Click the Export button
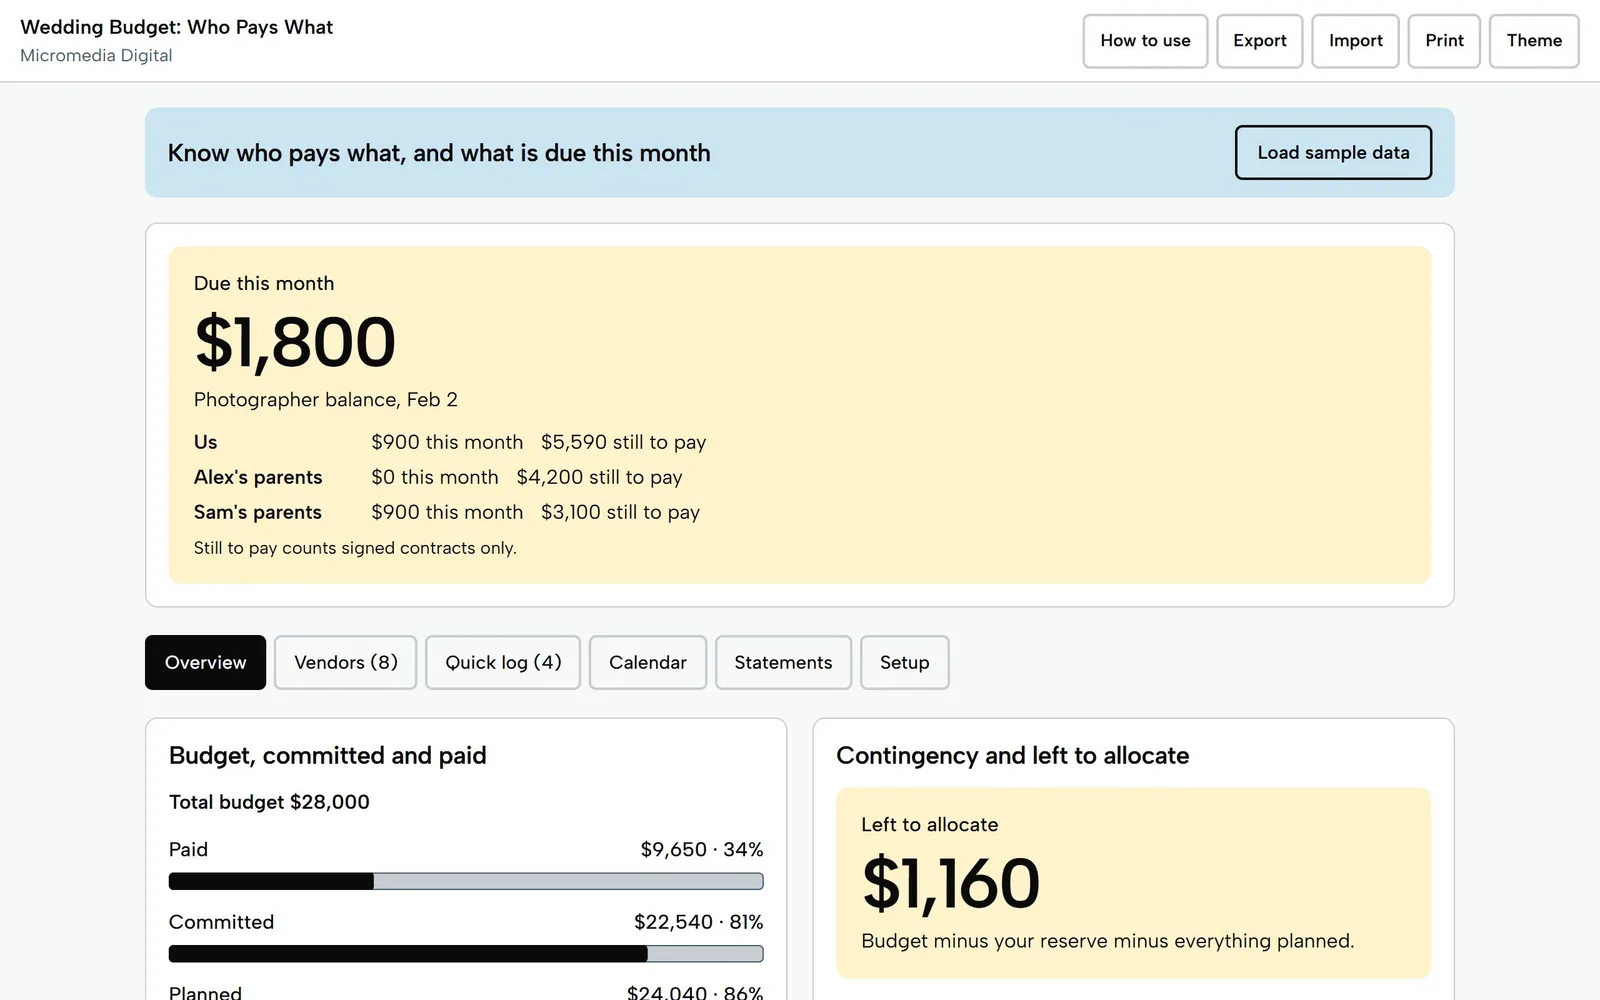1600x1000 pixels. (1259, 41)
